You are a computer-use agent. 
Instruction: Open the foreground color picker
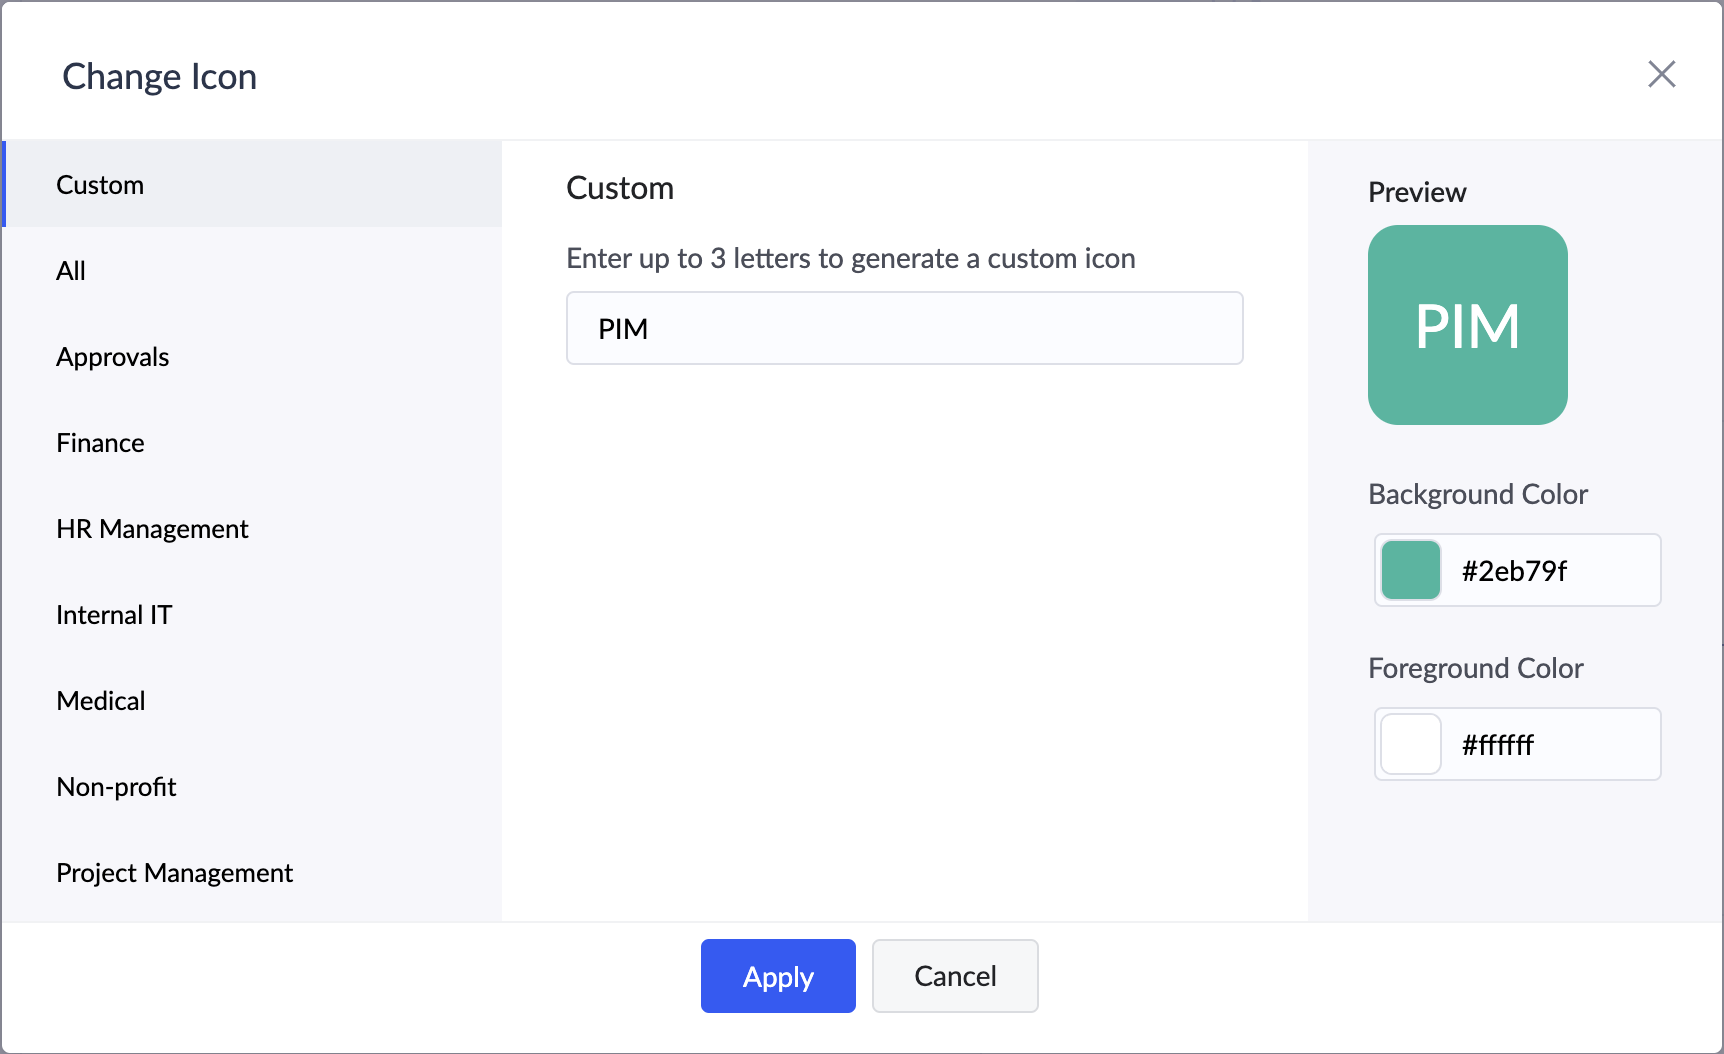click(x=1410, y=744)
